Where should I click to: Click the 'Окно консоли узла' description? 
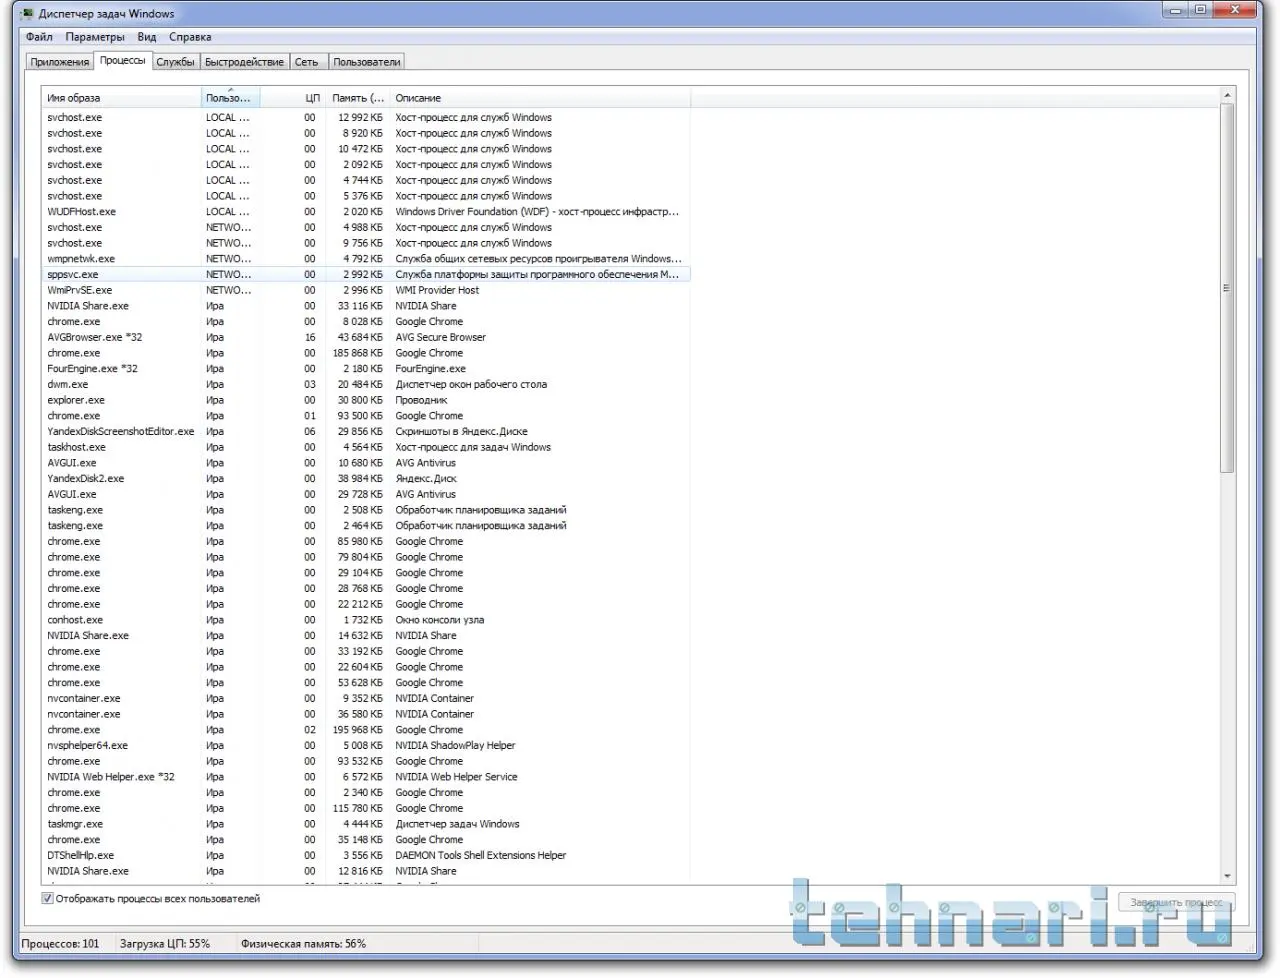(440, 620)
